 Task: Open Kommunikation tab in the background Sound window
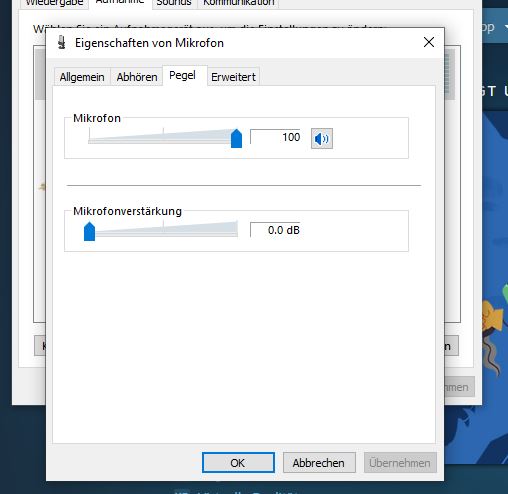(x=238, y=3)
